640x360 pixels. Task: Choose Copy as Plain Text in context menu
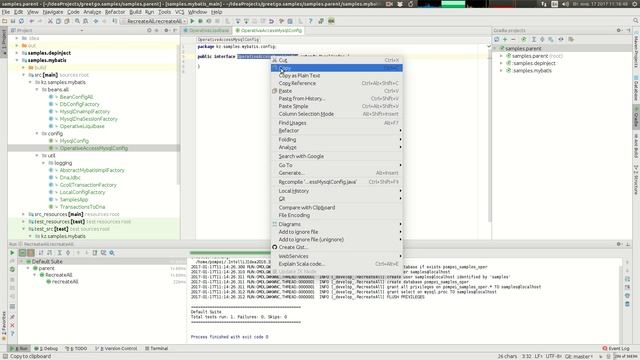point(337,76)
